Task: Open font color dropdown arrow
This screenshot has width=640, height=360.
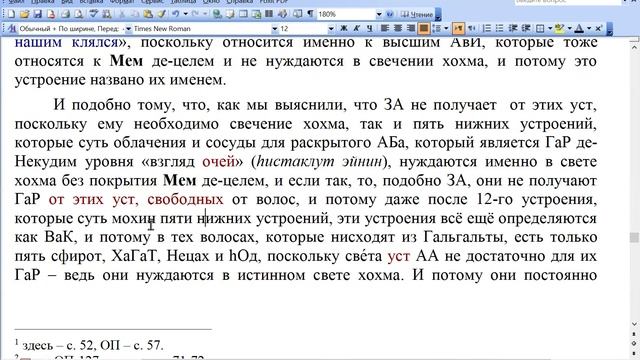Action: [x=589, y=28]
